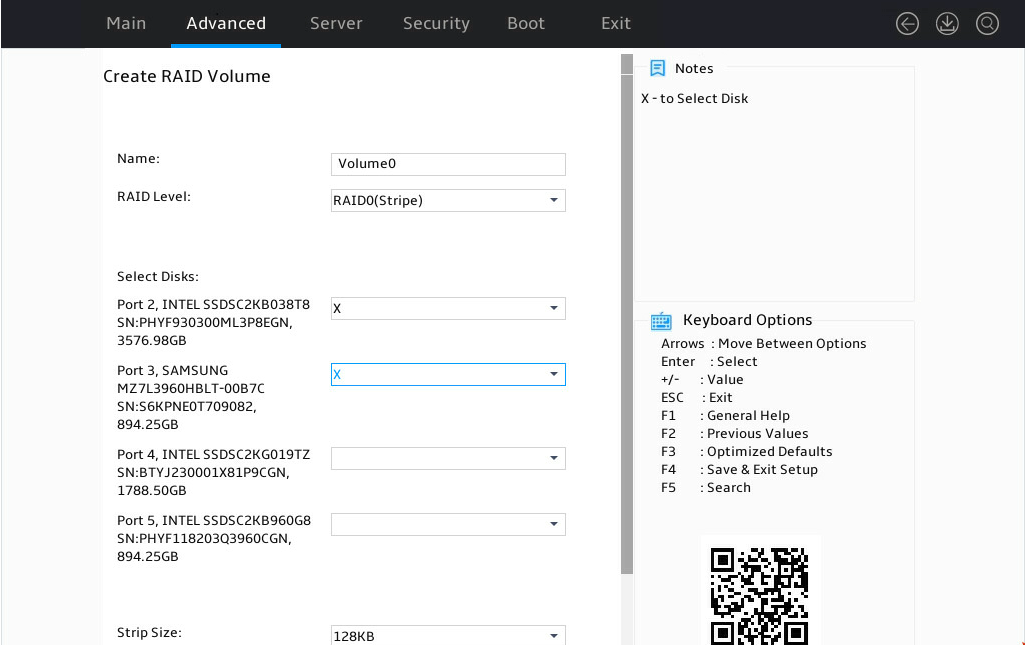Click the 'RAID Level:' label
The image size is (1026, 648).
pos(154,197)
